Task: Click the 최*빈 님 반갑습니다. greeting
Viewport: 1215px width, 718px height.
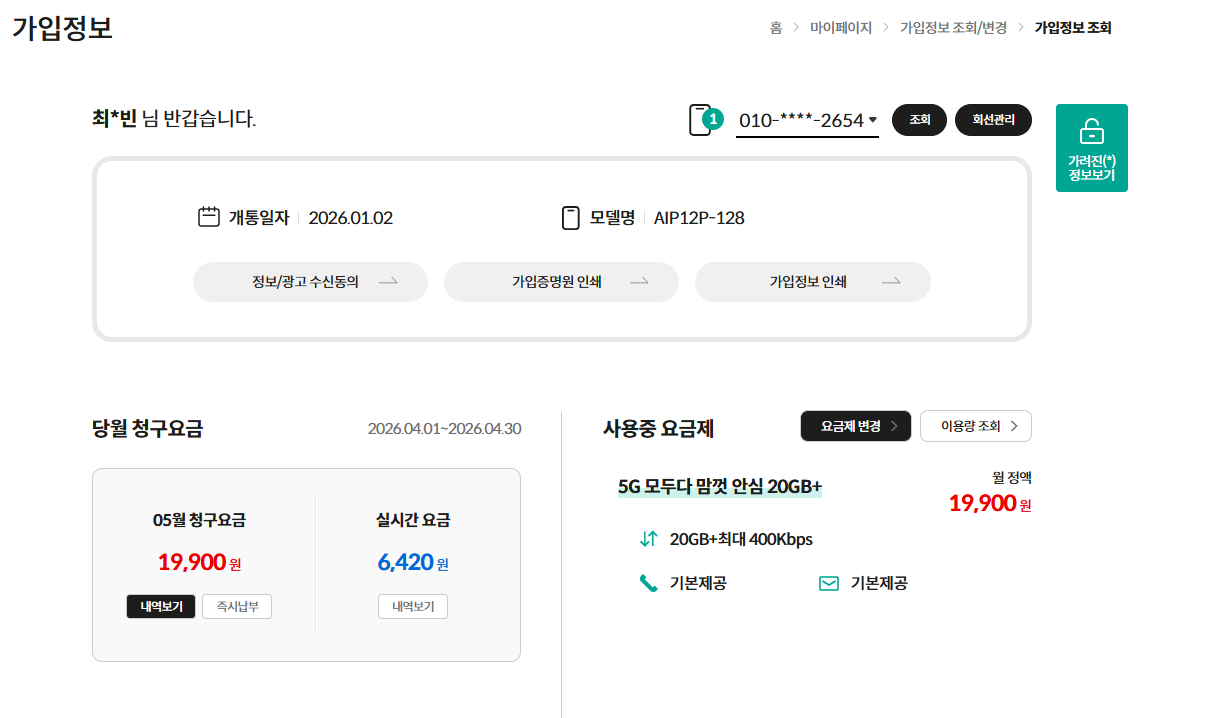Action: [x=174, y=119]
